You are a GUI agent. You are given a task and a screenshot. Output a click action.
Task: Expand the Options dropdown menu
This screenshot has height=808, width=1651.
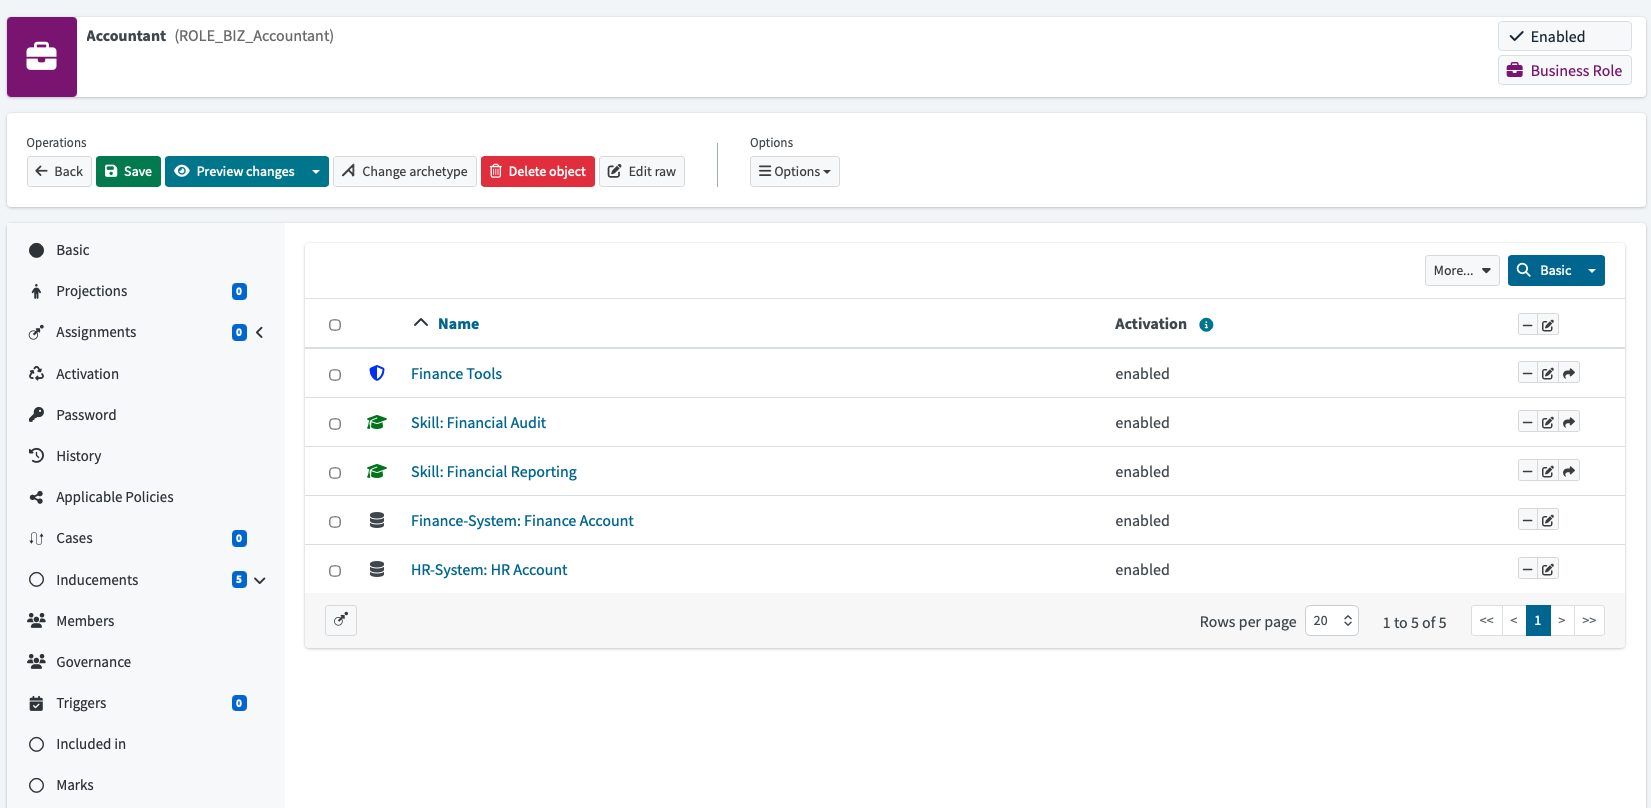coord(794,172)
